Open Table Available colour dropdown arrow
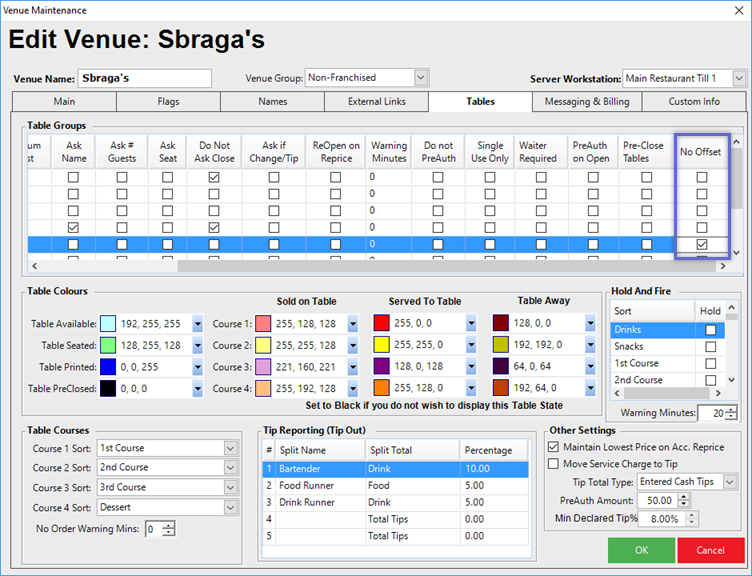Image resolution: width=752 pixels, height=576 pixels. pos(198,324)
